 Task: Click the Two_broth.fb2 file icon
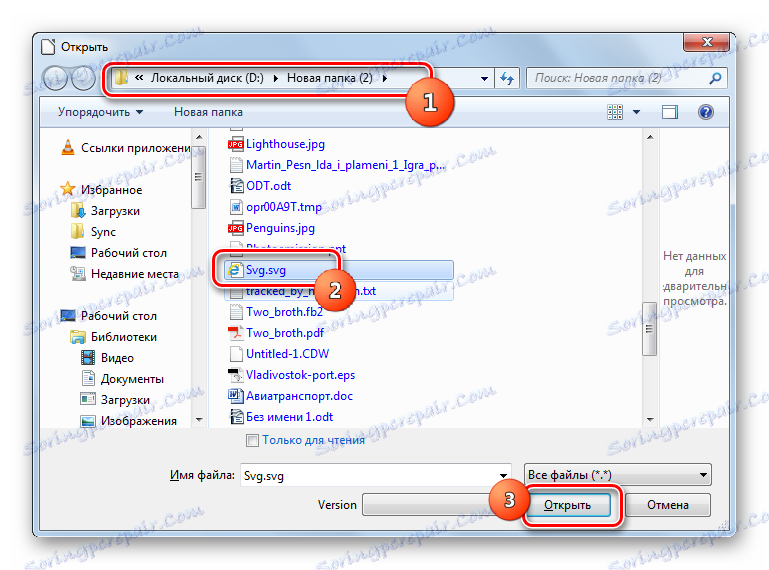tap(236, 312)
